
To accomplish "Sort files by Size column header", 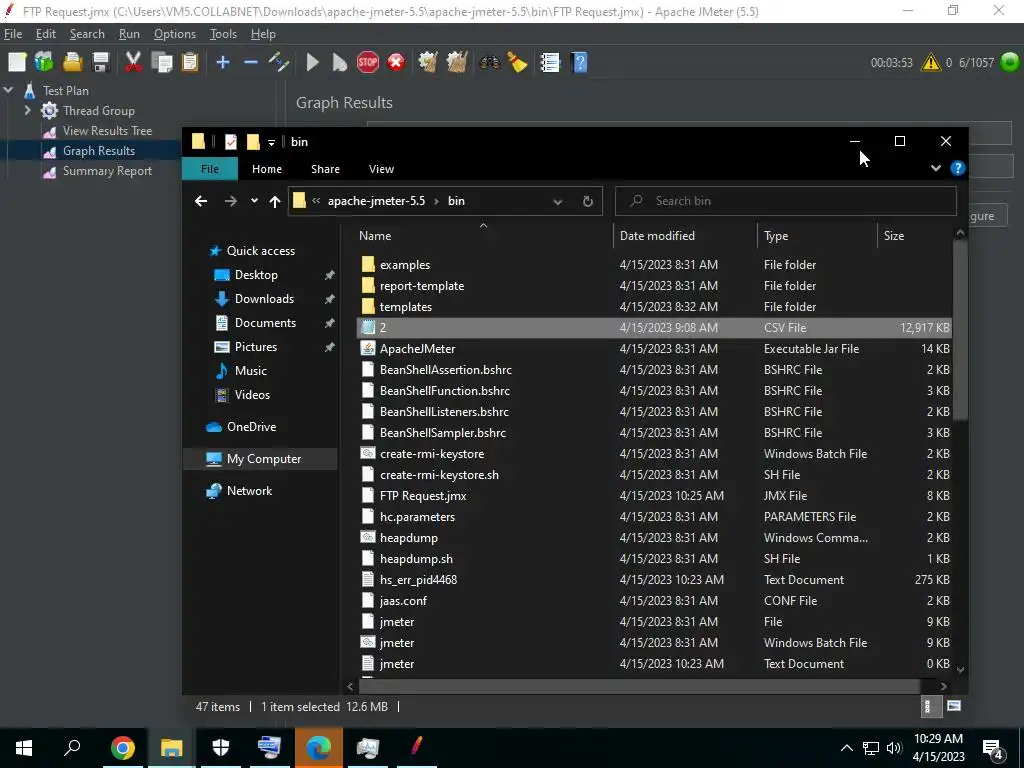I will point(914,236).
